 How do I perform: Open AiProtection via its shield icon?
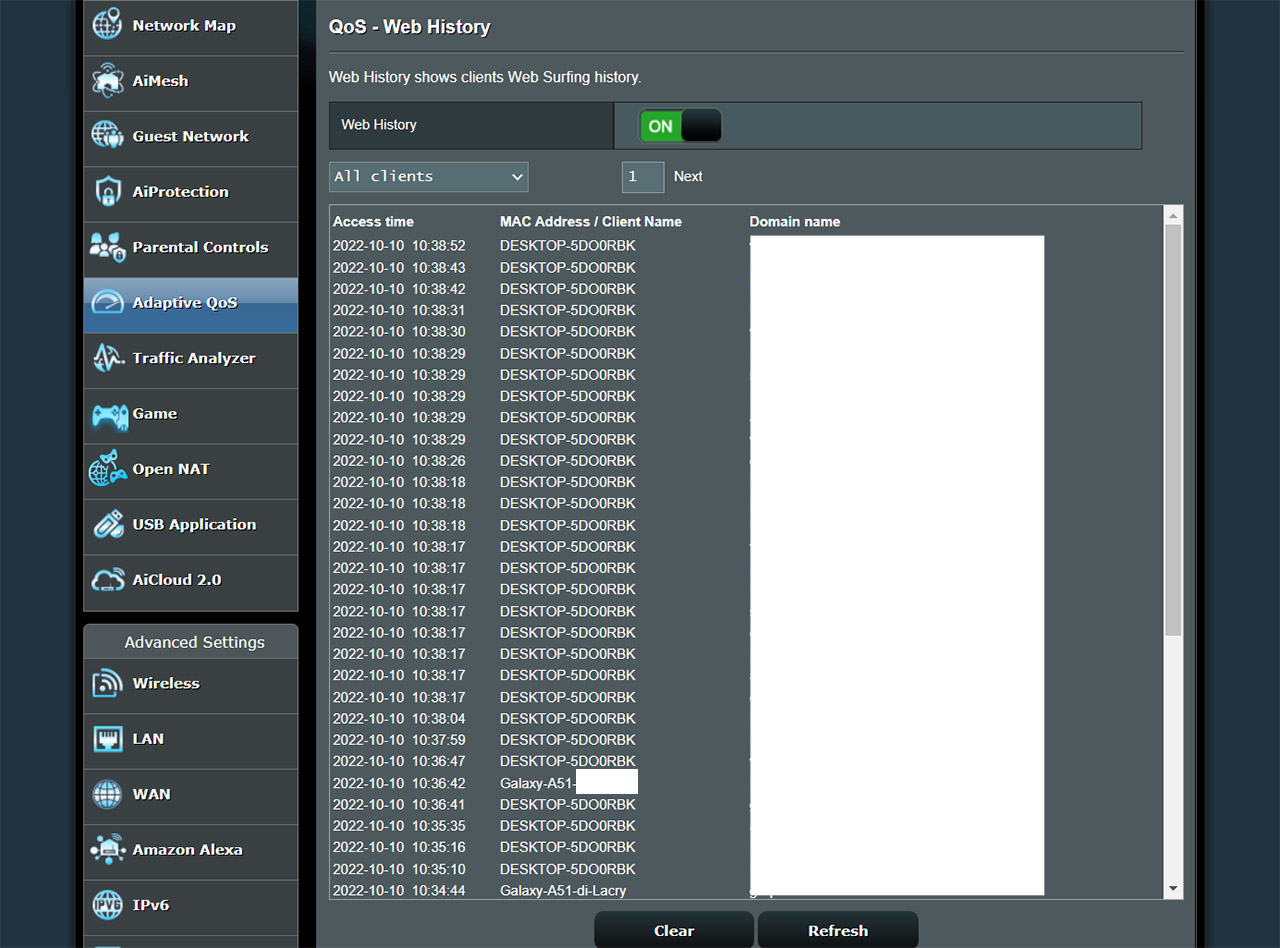tap(107, 191)
